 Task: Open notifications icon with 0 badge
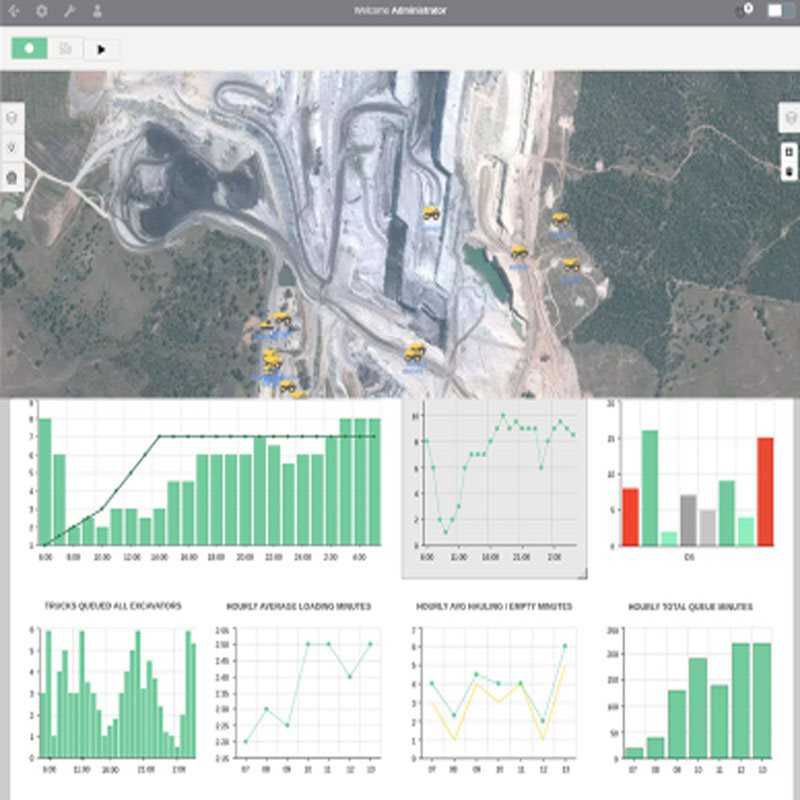[744, 10]
